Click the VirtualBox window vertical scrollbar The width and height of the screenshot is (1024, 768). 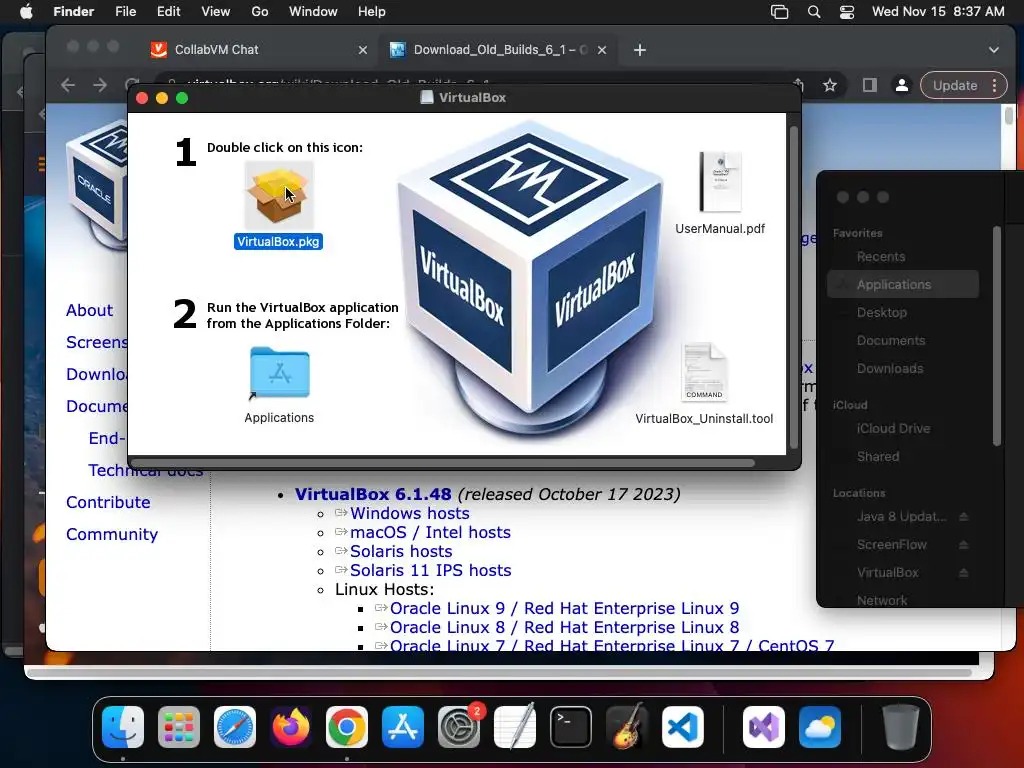pyautogui.click(x=794, y=286)
